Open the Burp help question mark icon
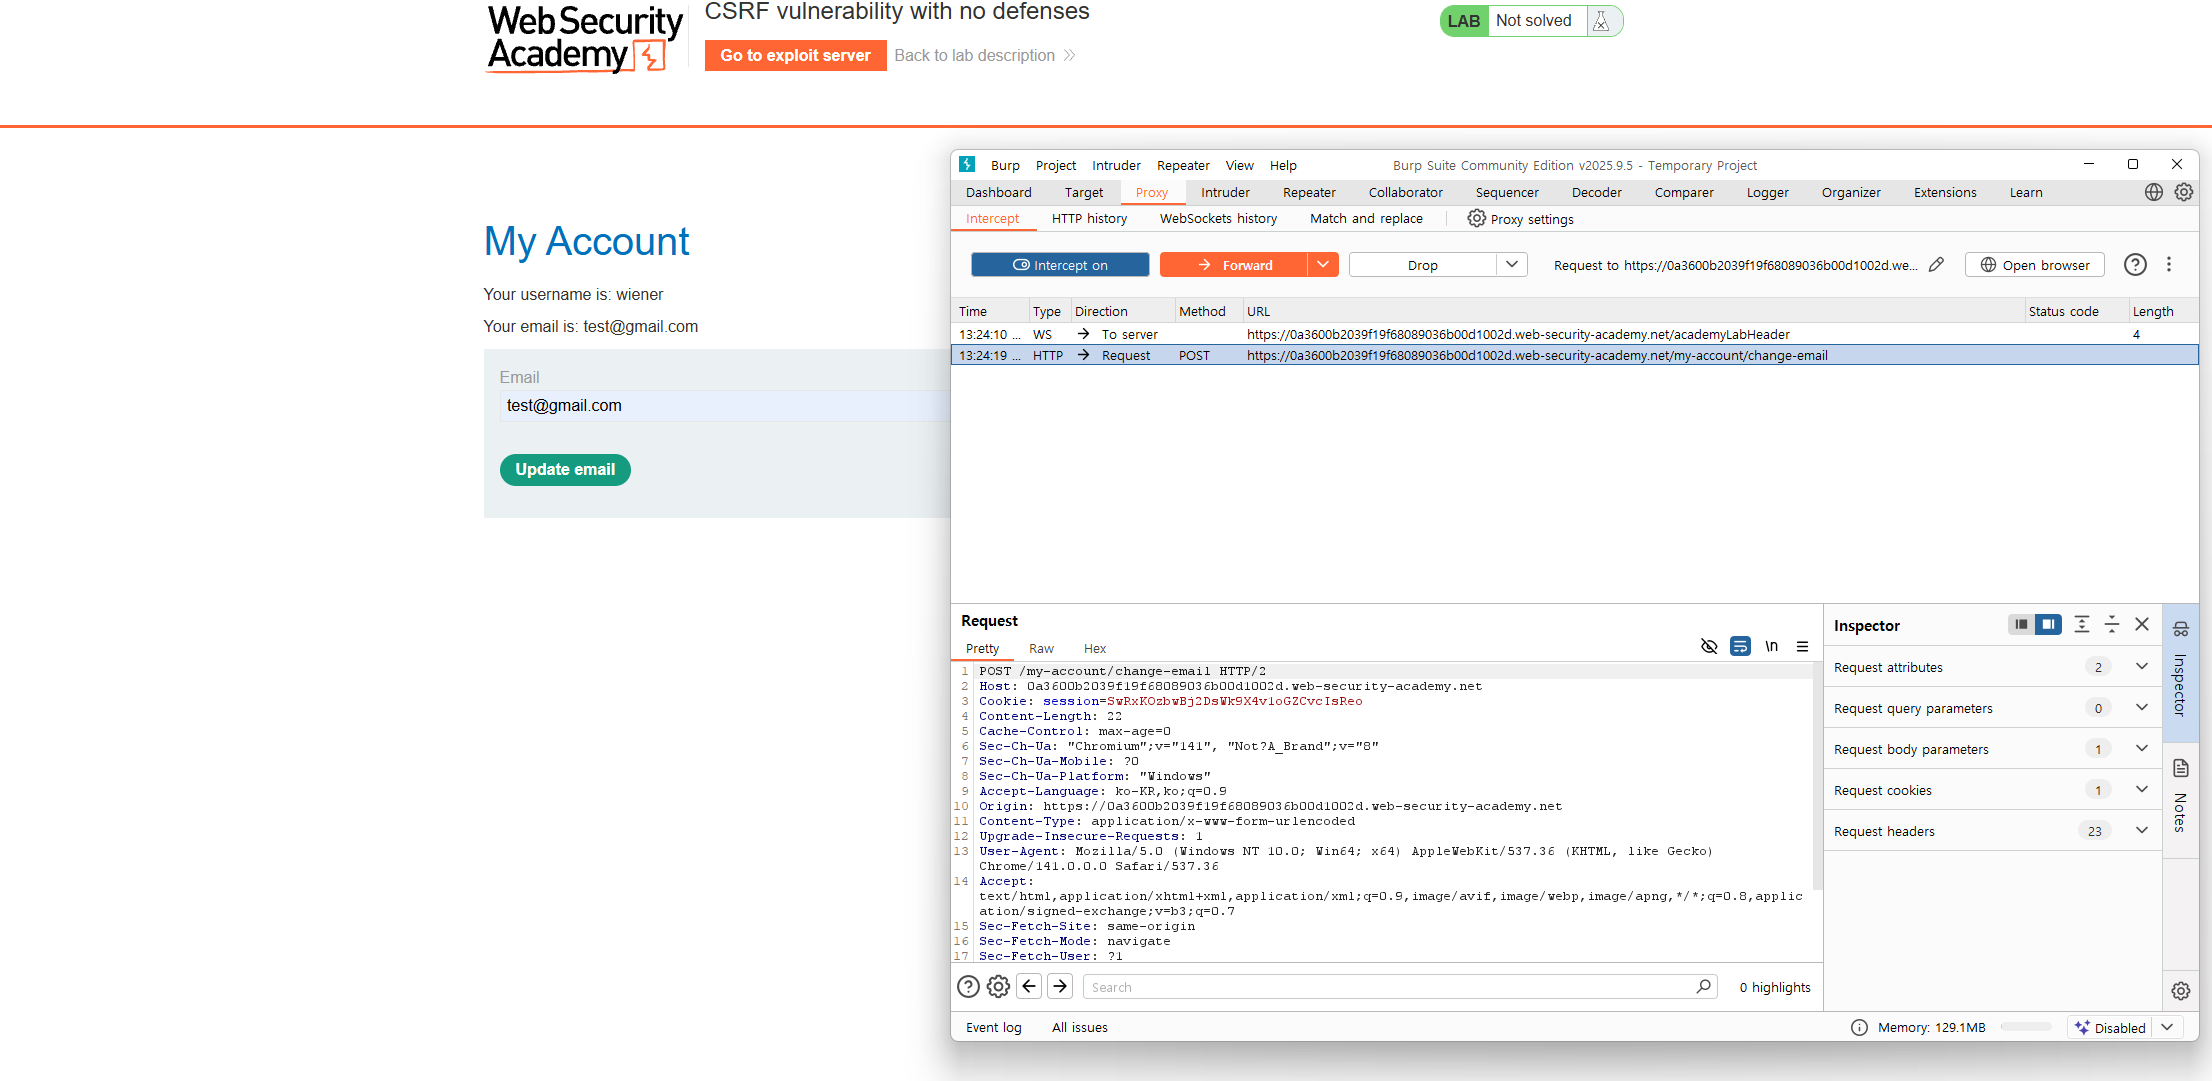This screenshot has width=2212, height=1081. [2135, 265]
